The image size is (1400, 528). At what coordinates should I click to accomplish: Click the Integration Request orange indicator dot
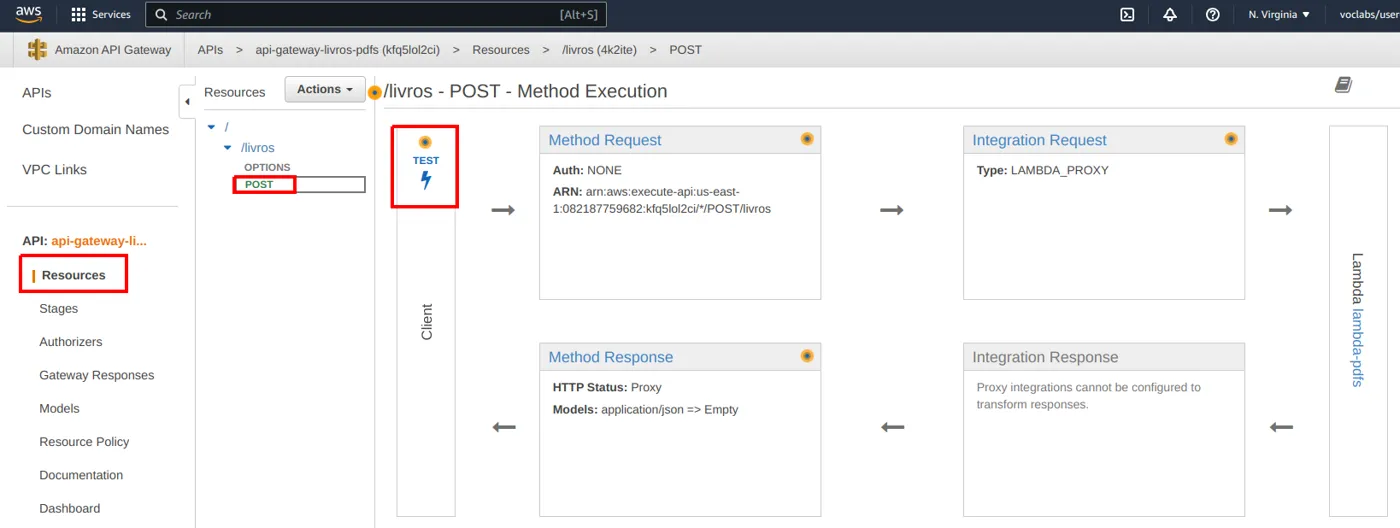(x=1231, y=139)
